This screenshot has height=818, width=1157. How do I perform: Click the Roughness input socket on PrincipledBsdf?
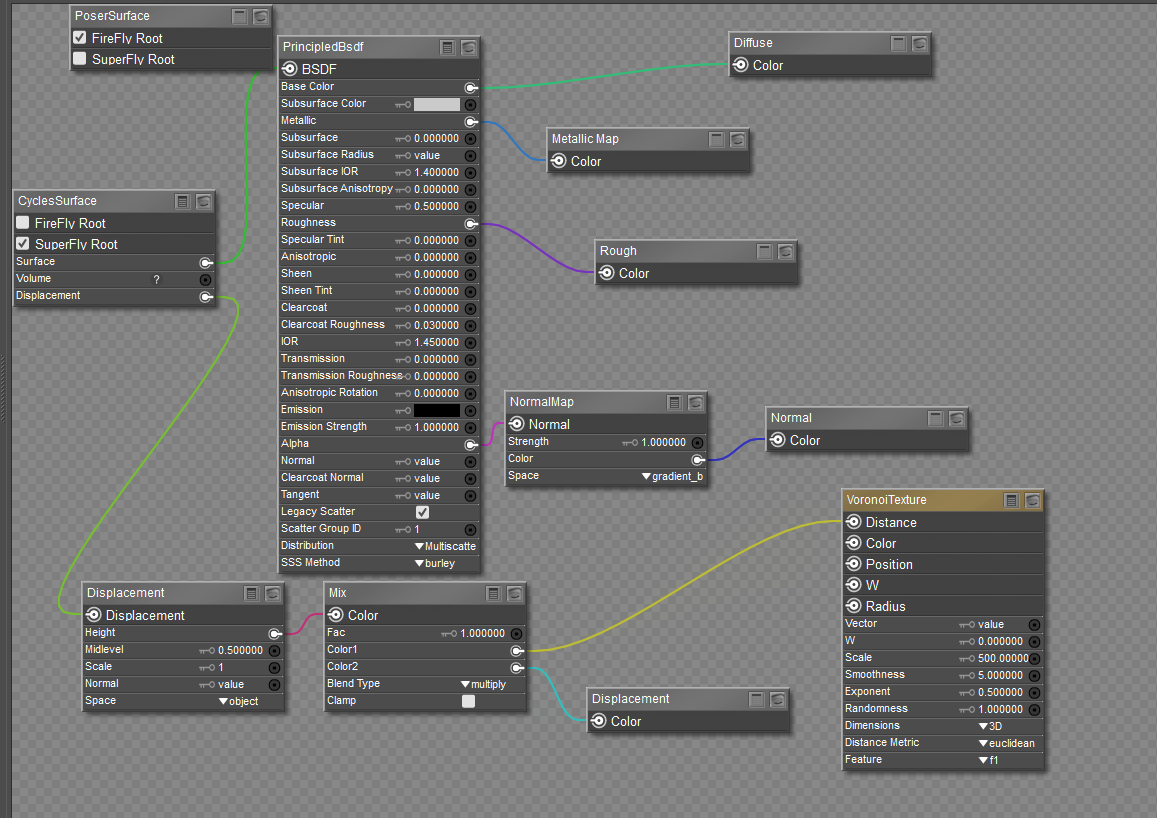pyautogui.click(x=470, y=223)
